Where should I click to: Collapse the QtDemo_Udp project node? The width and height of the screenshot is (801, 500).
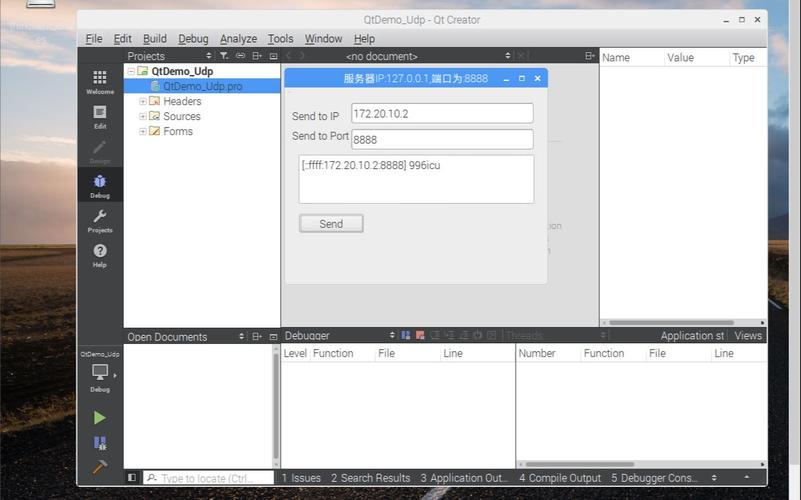pos(131,71)
